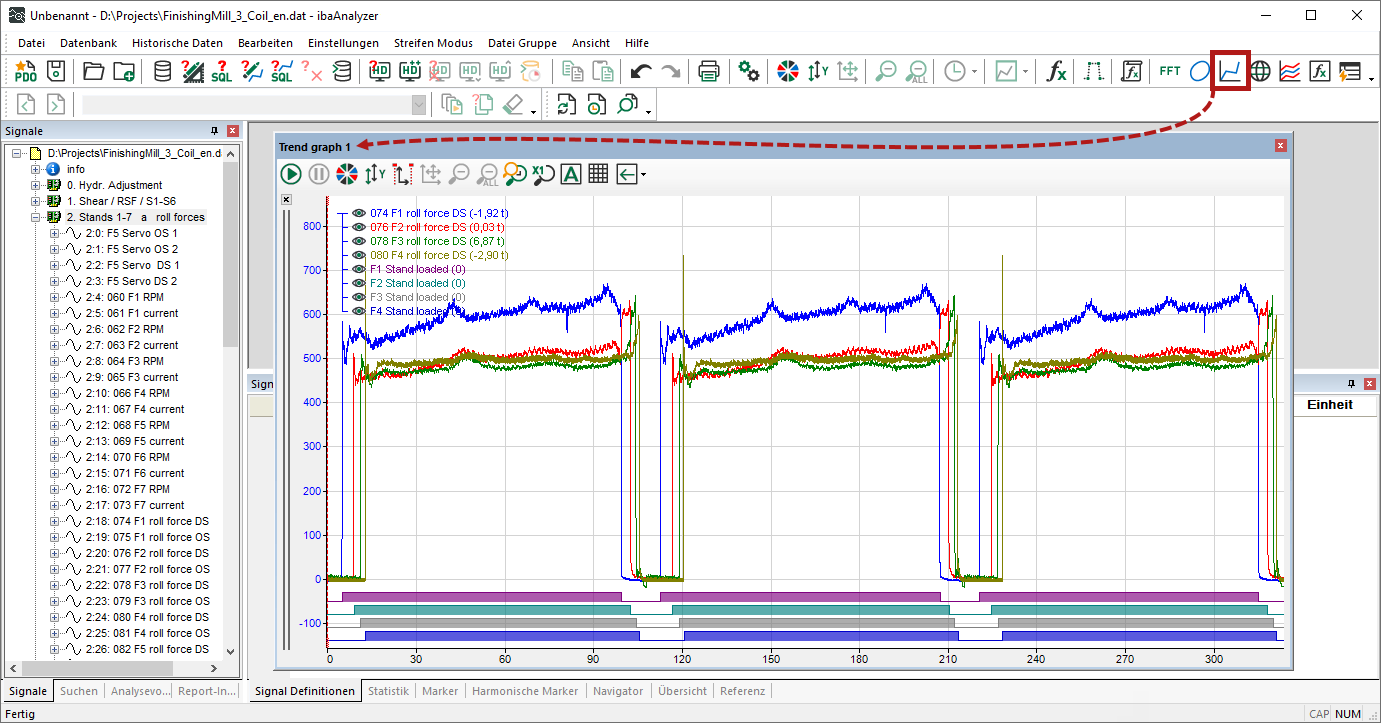1381x723 pixels.
Task: Toggle the grid display icon in trend graph
Action: (x=598, y=174)
